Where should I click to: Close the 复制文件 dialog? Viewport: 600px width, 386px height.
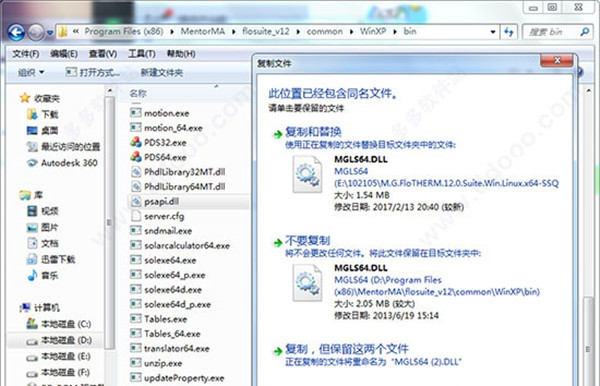557,60
